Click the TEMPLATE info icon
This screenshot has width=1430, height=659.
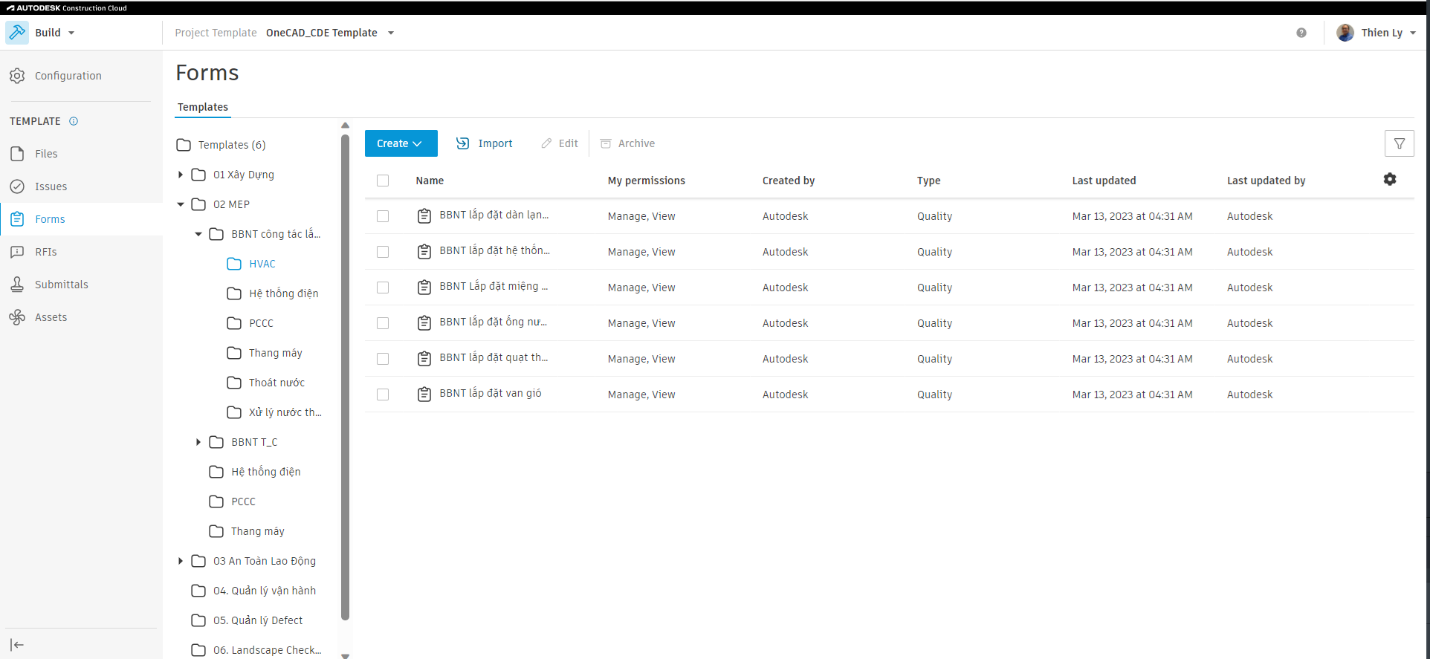pos(74,121)
